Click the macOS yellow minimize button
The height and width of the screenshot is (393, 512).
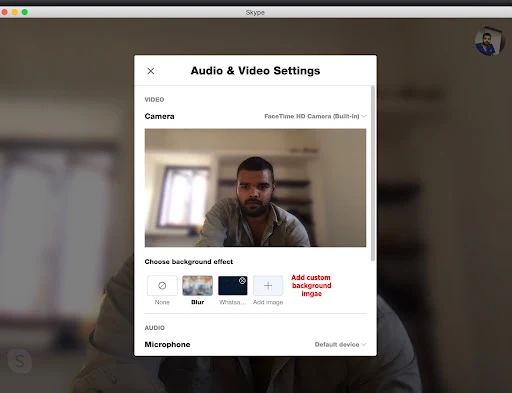(15, 12)
